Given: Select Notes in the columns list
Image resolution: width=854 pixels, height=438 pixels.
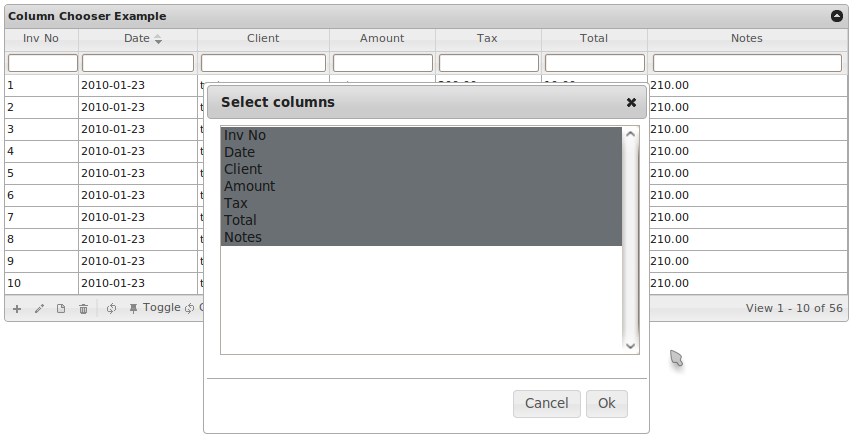Looking at the screenshot, I should click(243, 237).
